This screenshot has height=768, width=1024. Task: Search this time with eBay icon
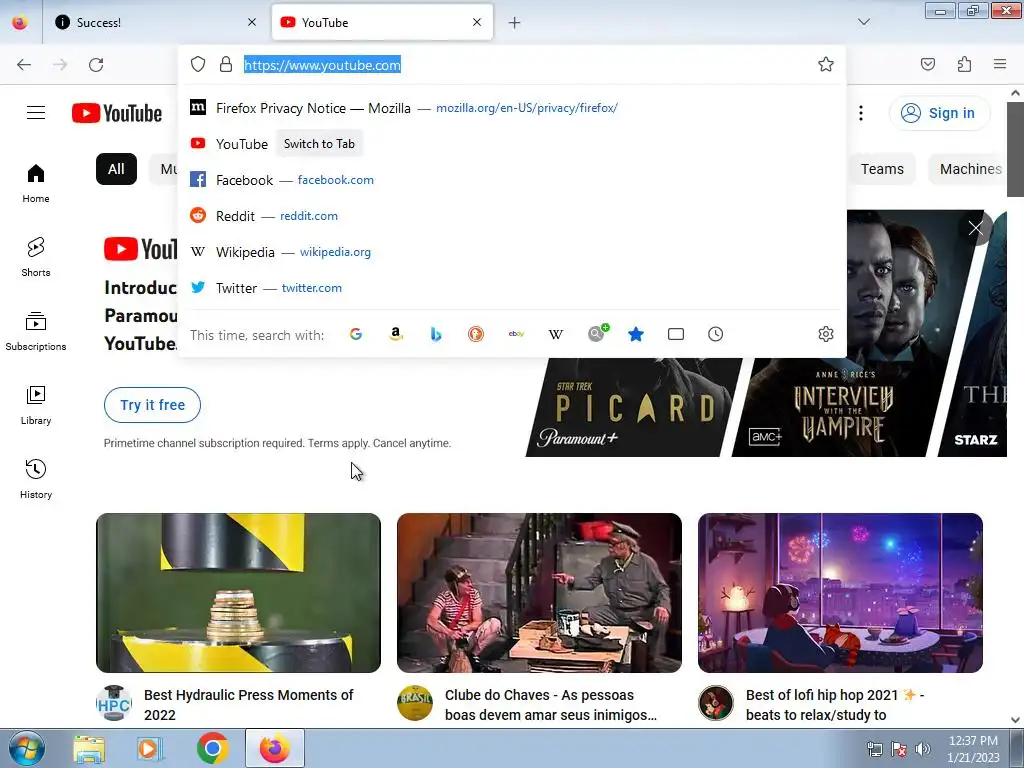(x=516, y=334)
